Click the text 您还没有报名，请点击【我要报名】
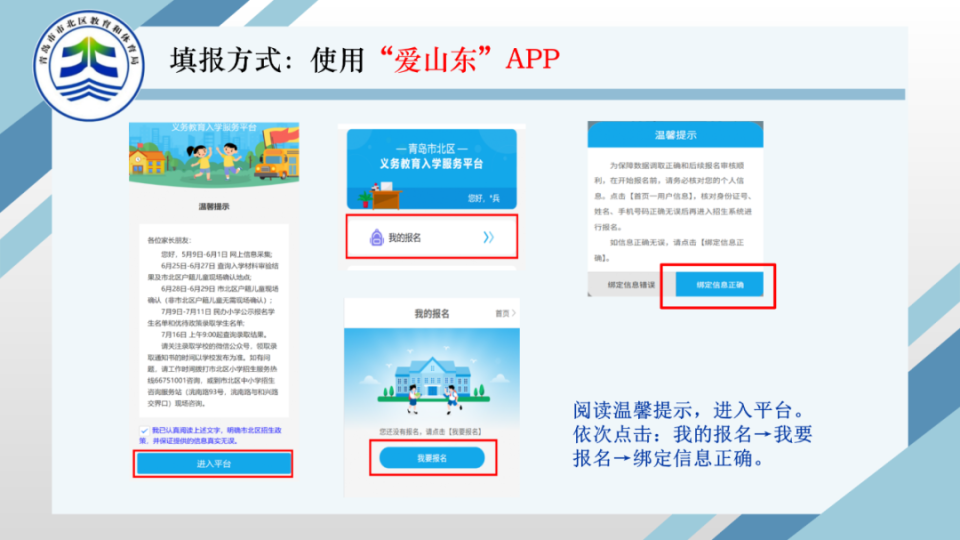This screenshot has width=960, height=540. pyautogui.click(x=430, y=432)
